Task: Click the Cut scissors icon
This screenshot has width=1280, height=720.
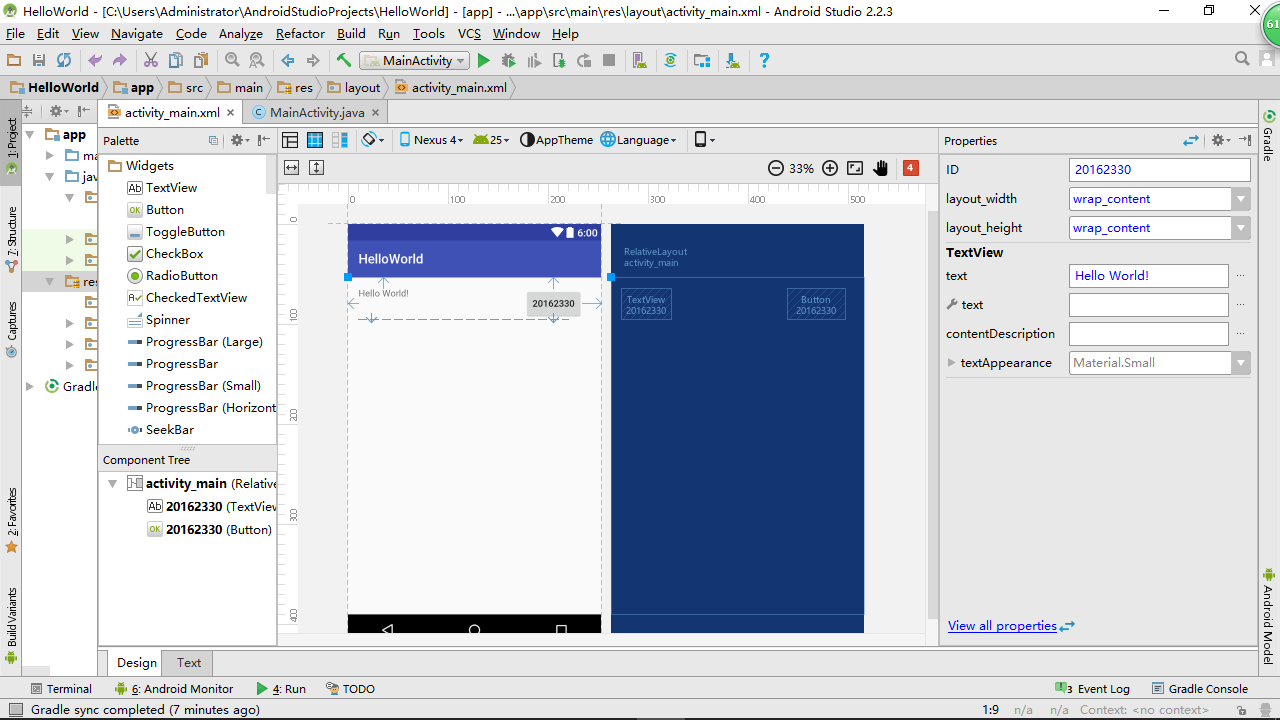Action: tap(151, 60)
